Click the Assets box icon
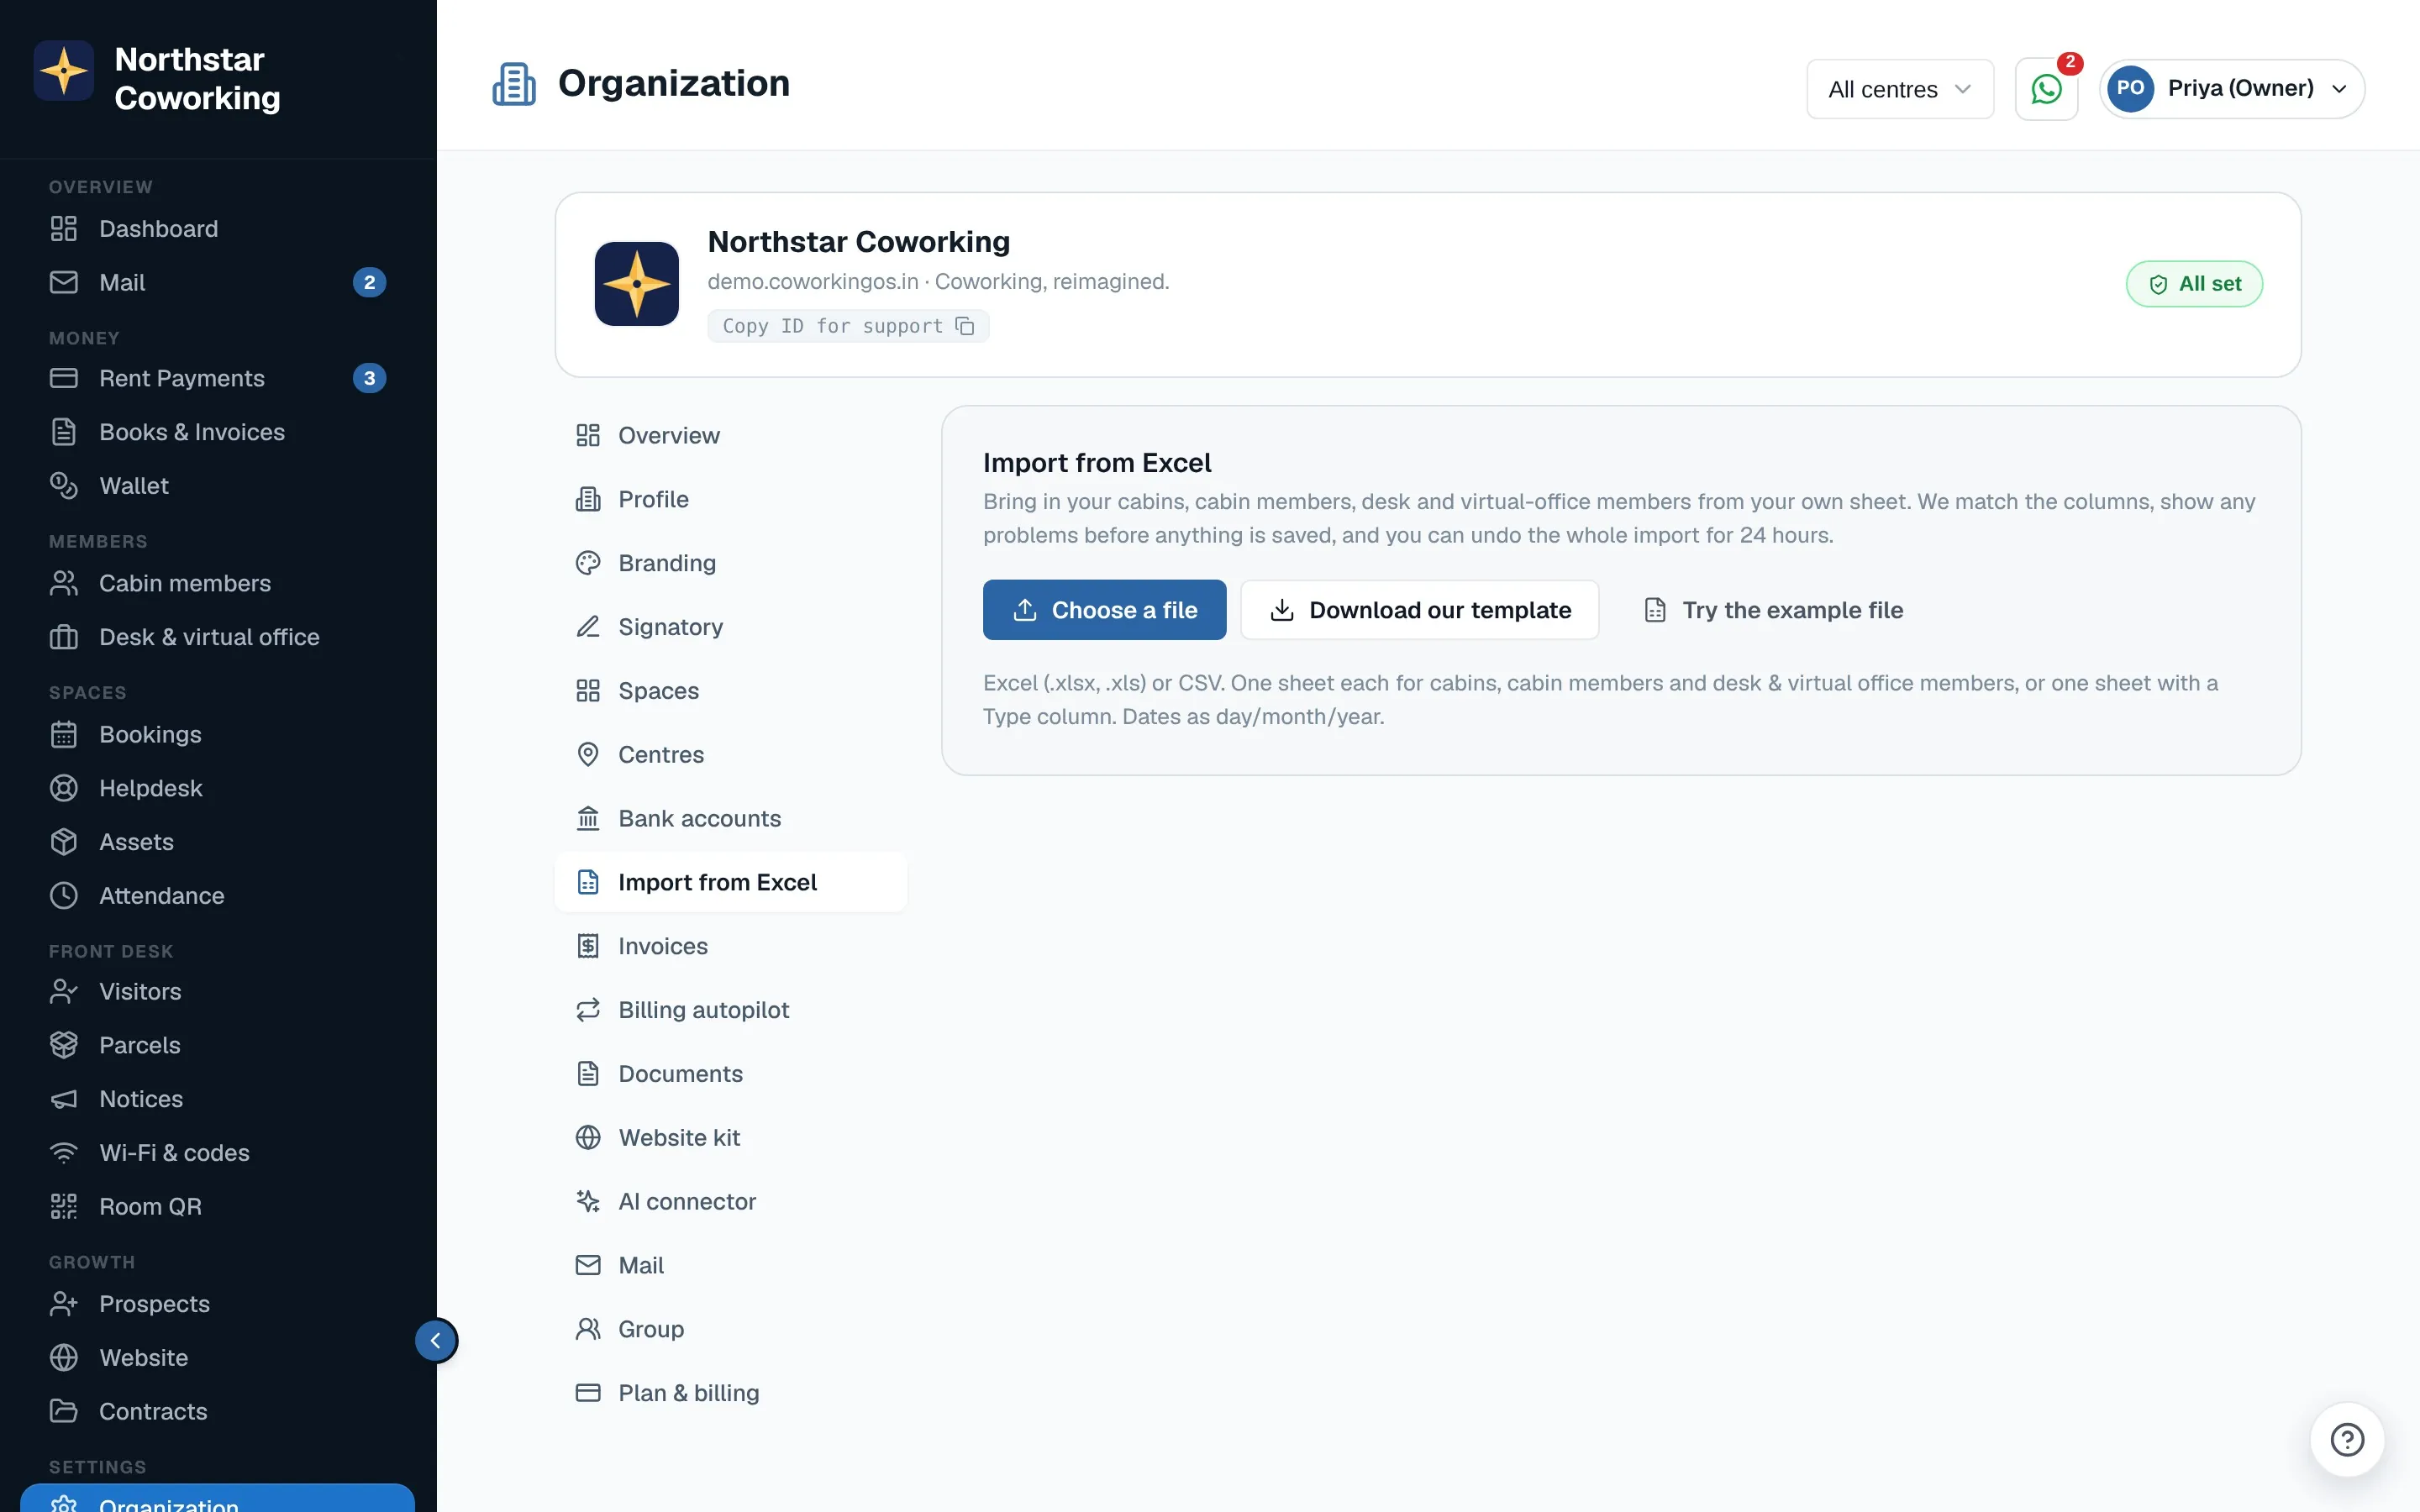This screenshot has height=1512, width=2420. point(64,842)
